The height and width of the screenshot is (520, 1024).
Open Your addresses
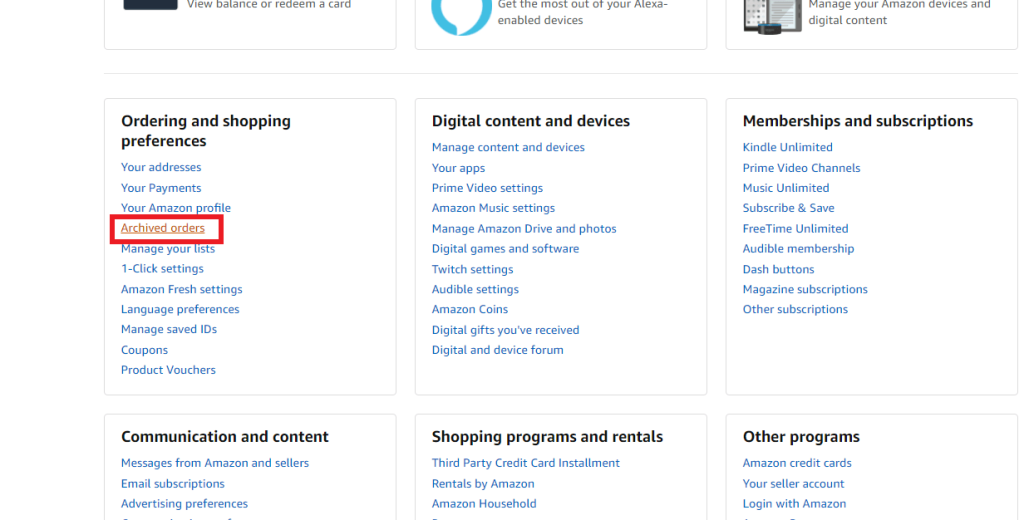[161, 168]
